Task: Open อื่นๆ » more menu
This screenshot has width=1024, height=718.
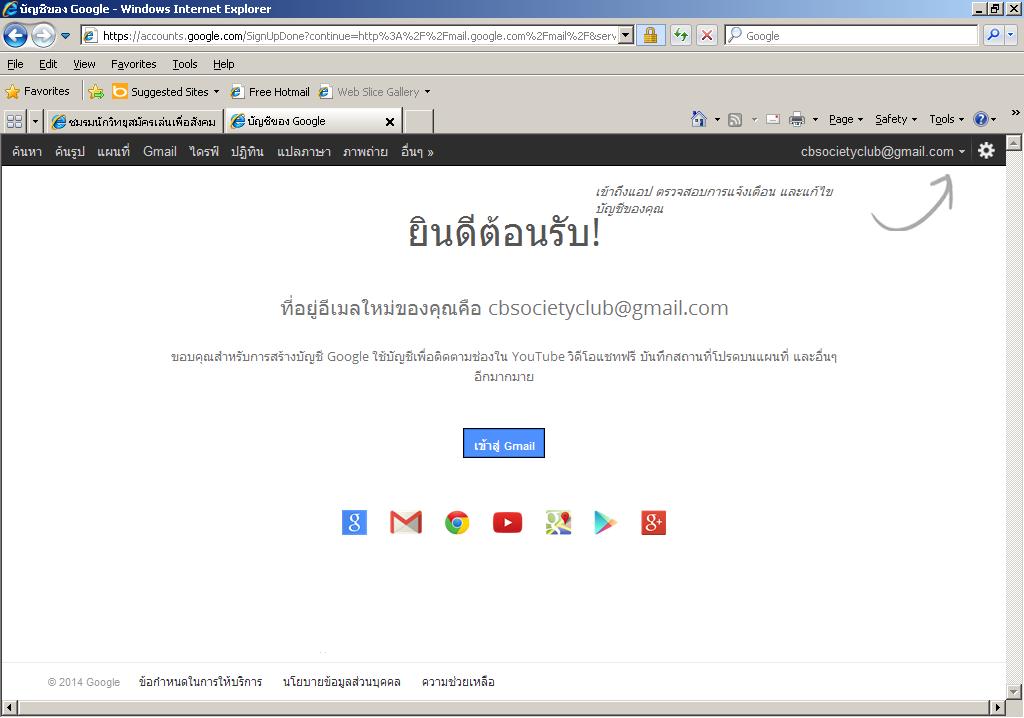Action: coord(417,152)
